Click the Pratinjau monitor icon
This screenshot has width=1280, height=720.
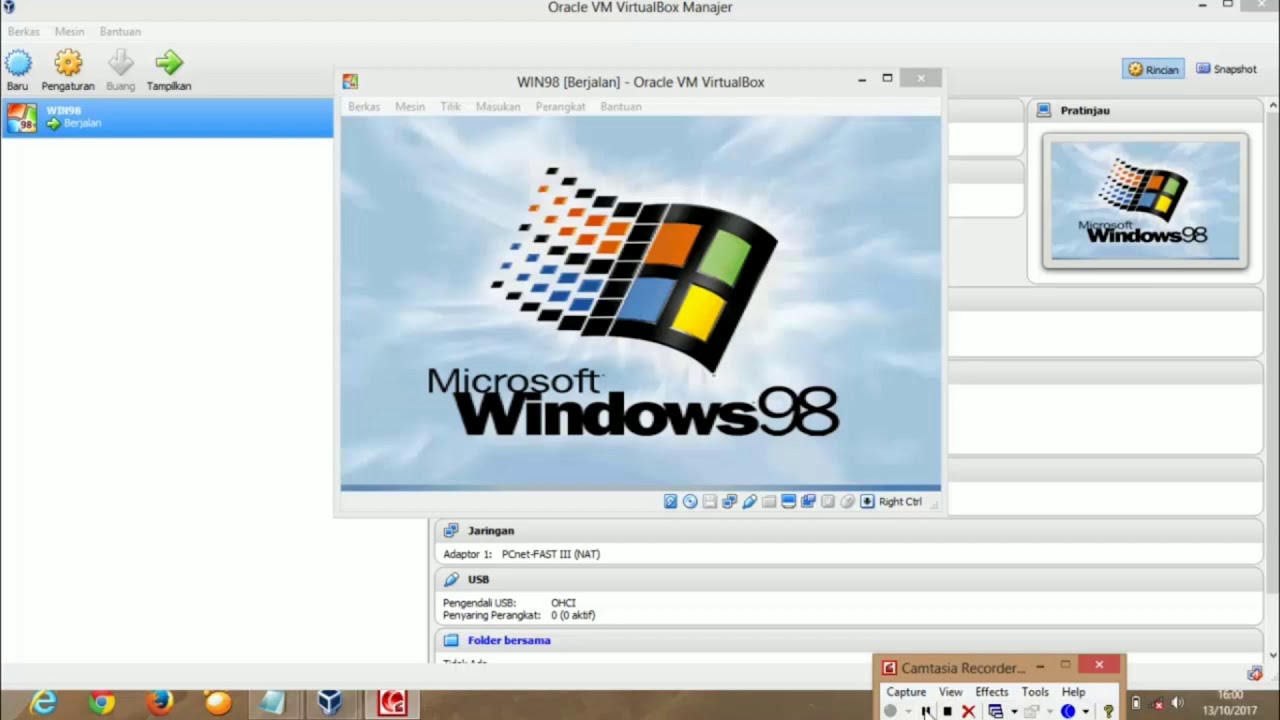tap(1044, 110)
